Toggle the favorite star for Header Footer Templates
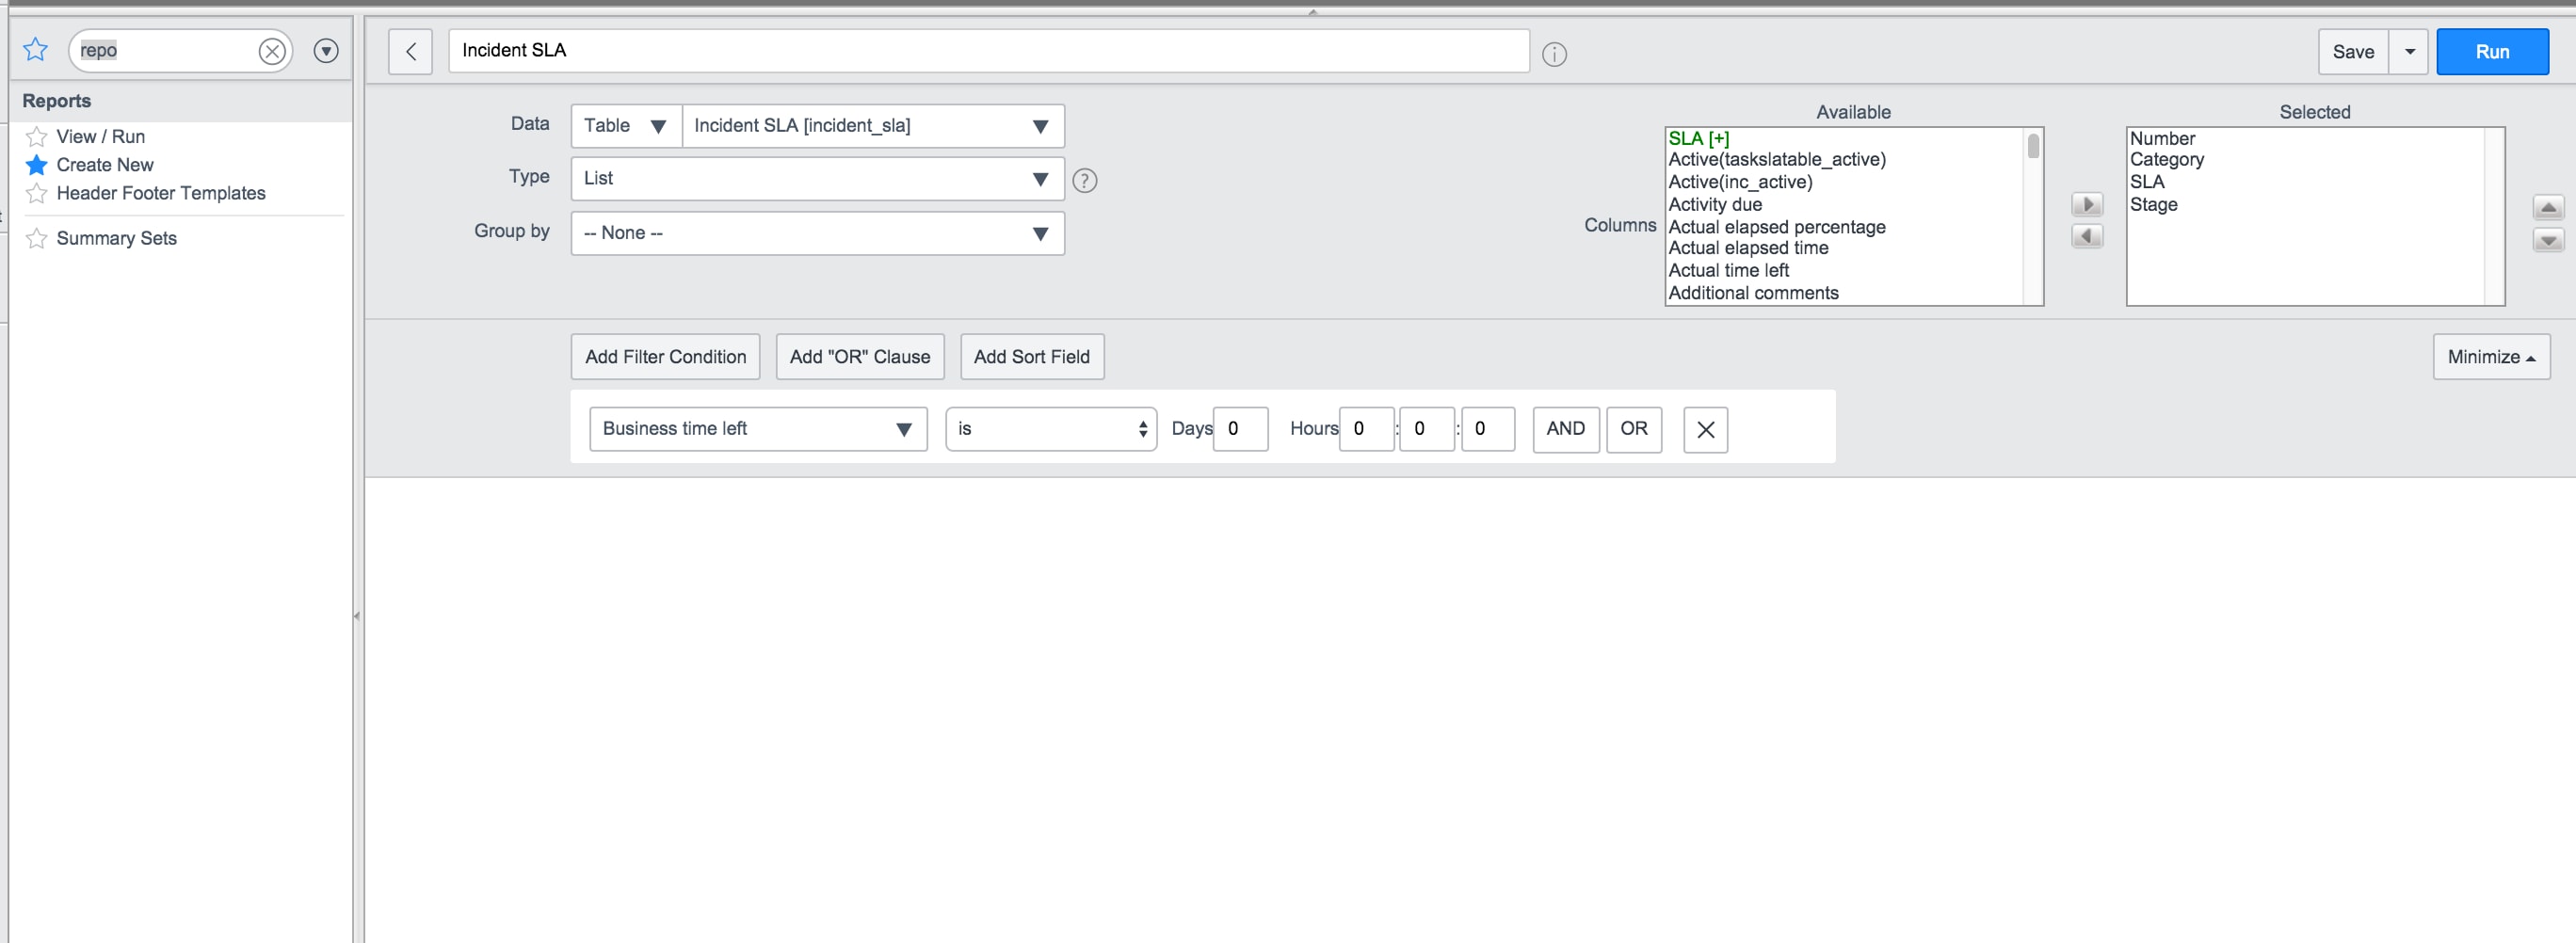This screenshot has width=2576, height=943. pyautogui.click(x=36, y=193)
